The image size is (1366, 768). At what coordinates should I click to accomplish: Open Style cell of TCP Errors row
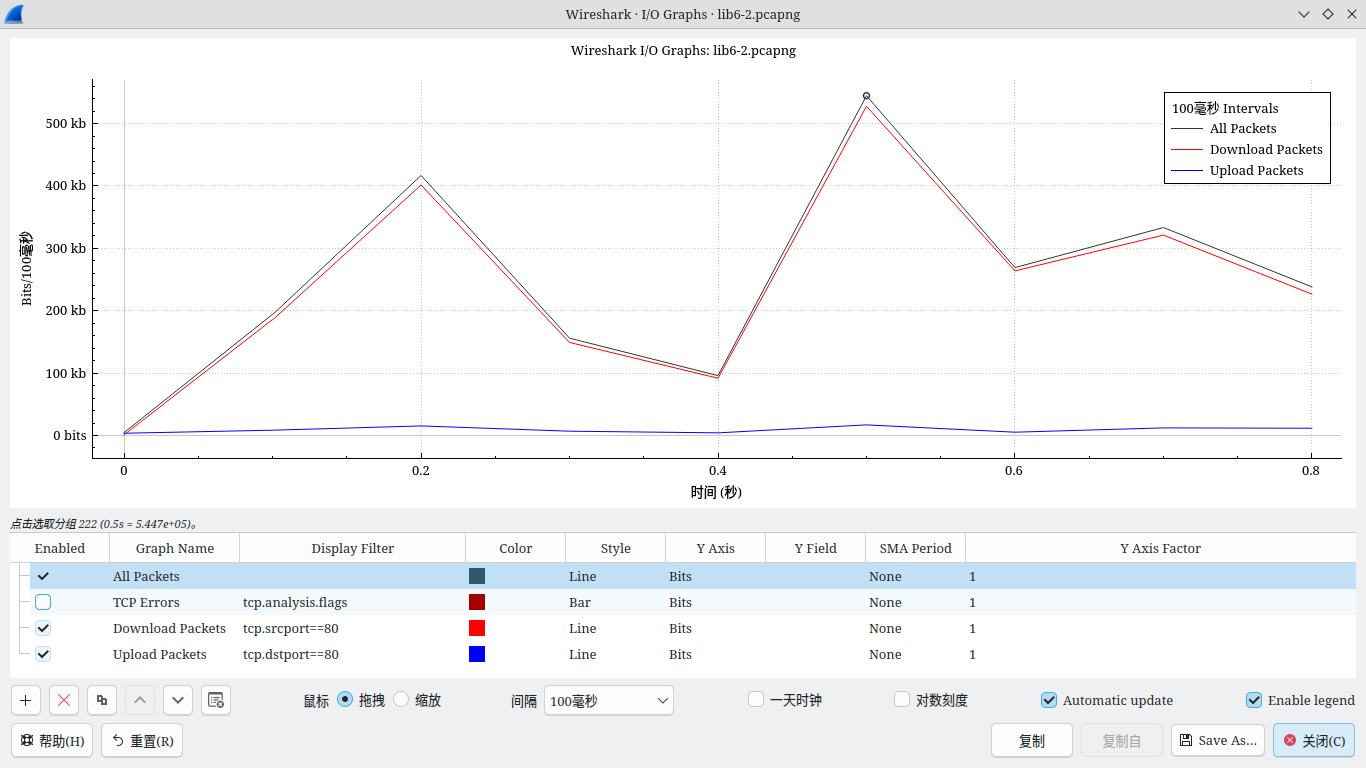tap(614, 603)
